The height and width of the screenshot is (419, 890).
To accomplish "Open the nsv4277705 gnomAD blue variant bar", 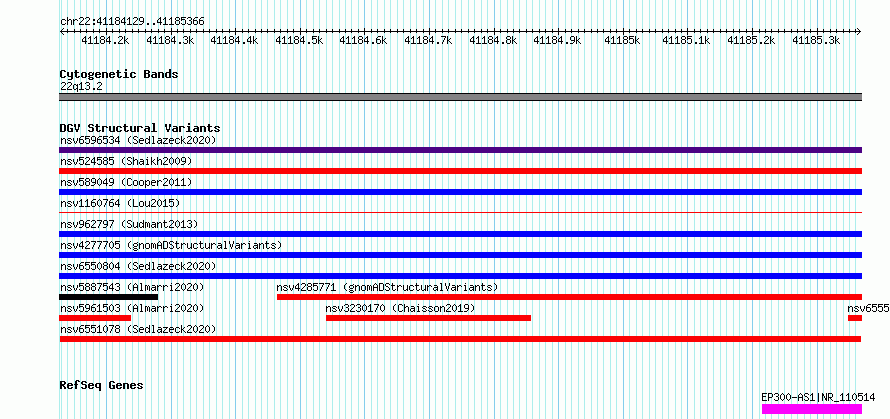I will pyautogui.click(x=460, y=255).
